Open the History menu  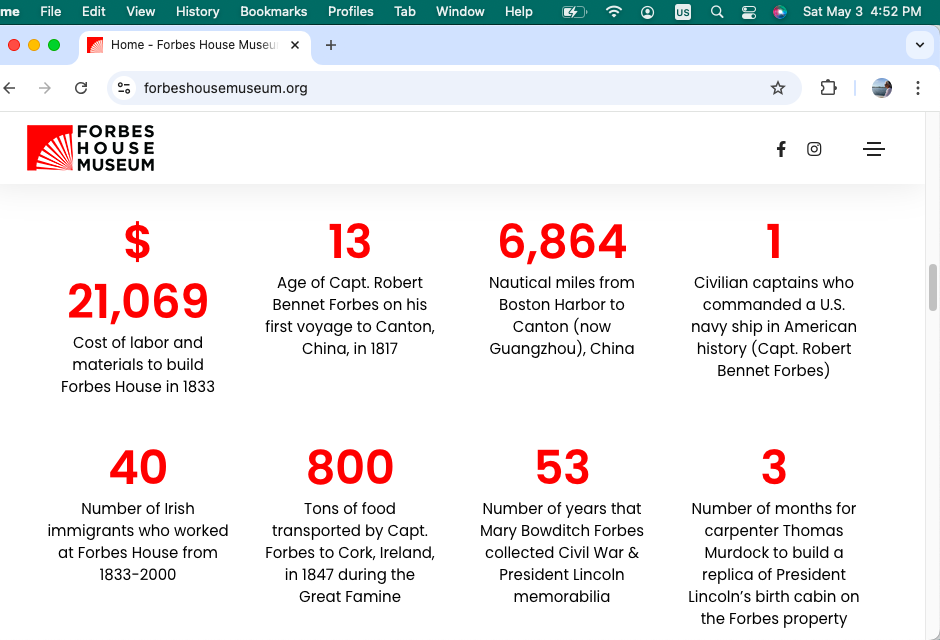(197, 11)
